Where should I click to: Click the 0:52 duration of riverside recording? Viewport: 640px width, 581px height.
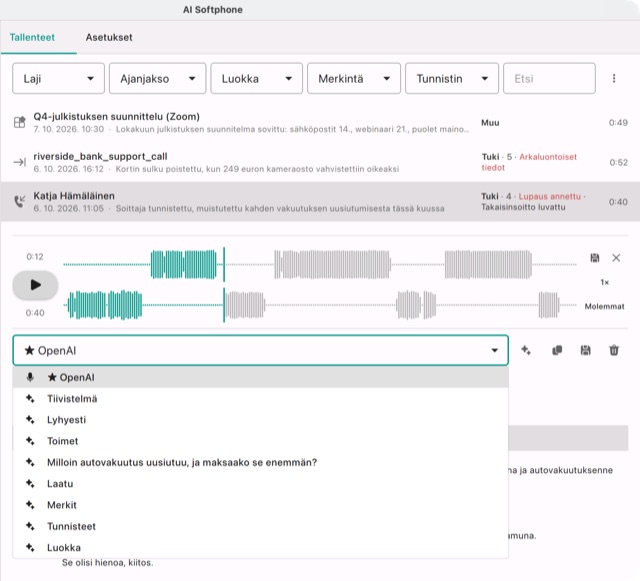point(618,162)
